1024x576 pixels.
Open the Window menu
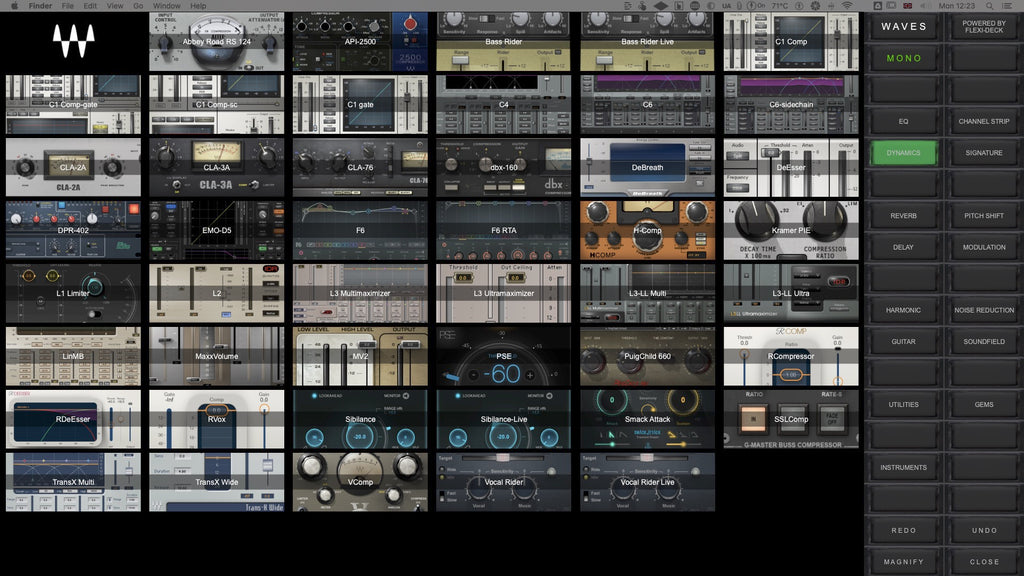167,6
